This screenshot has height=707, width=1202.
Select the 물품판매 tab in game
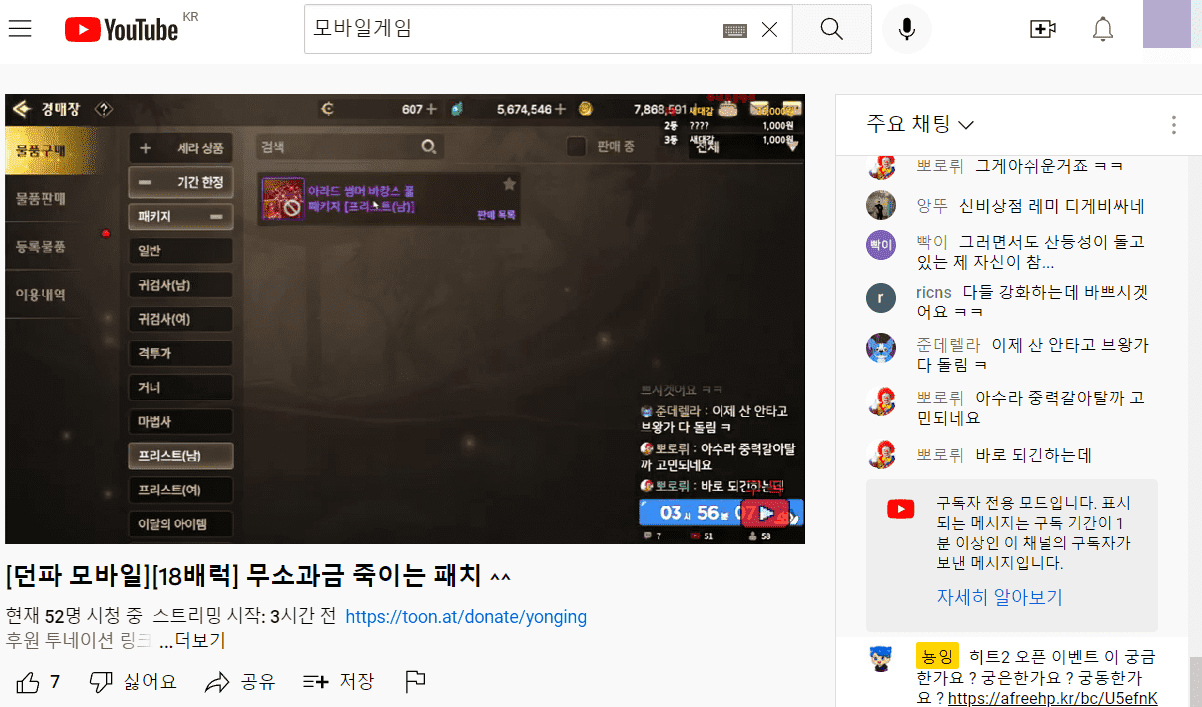(x=41, y=198)
